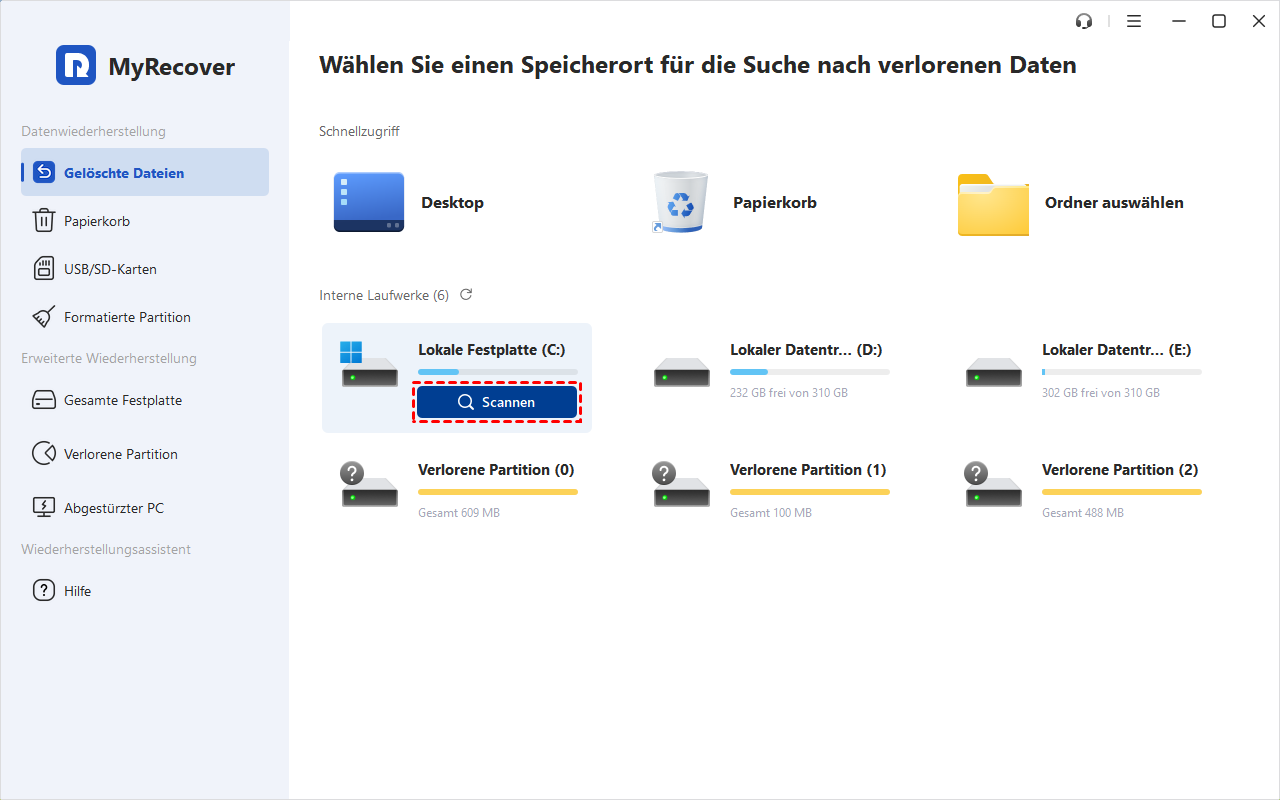The image size is (1280, 800).
Task: Open USB/SD-Karten recovery section
Action: (x=110, y=269)
